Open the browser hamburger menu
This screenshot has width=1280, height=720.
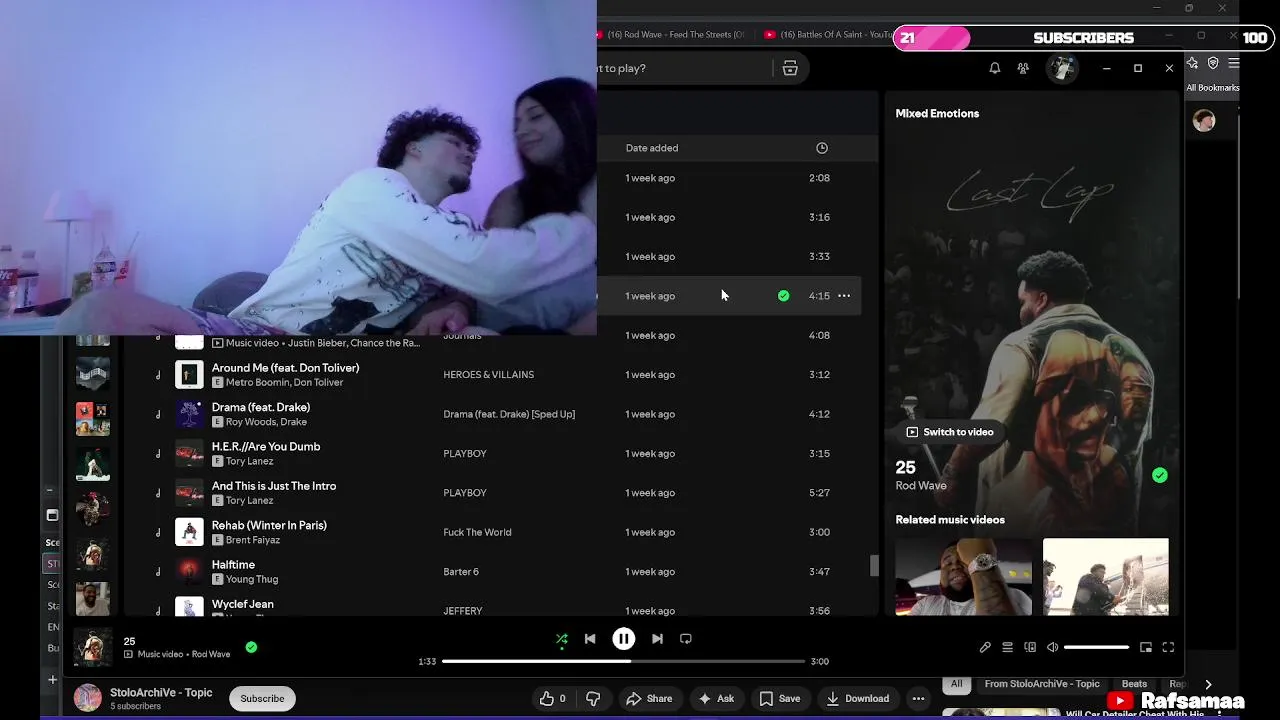1233,63
